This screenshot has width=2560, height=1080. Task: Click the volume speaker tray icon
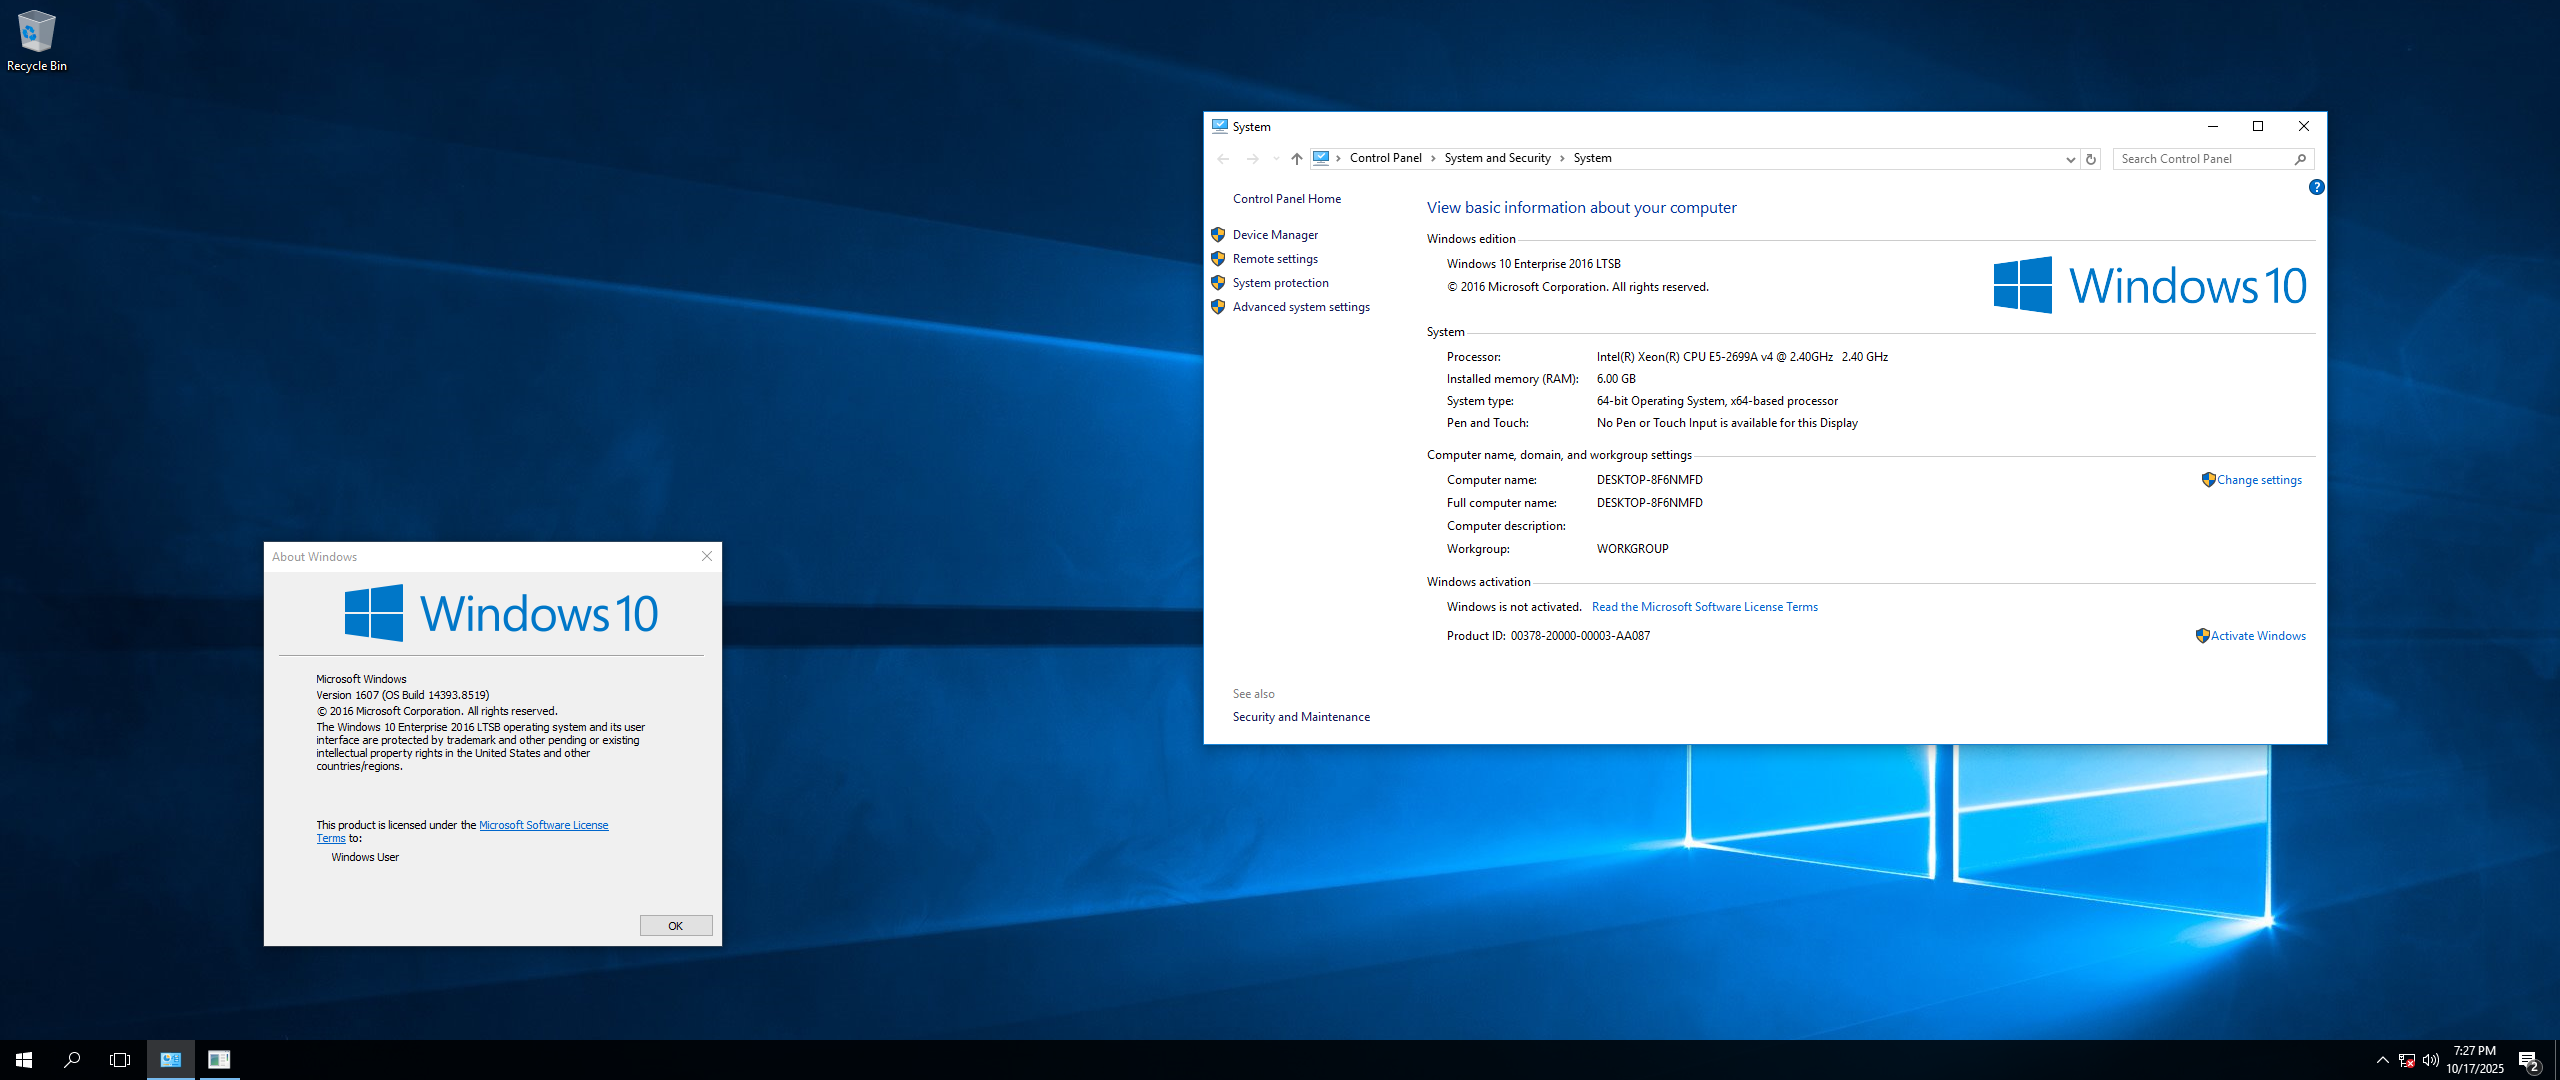click(x=2430, y=1060)
